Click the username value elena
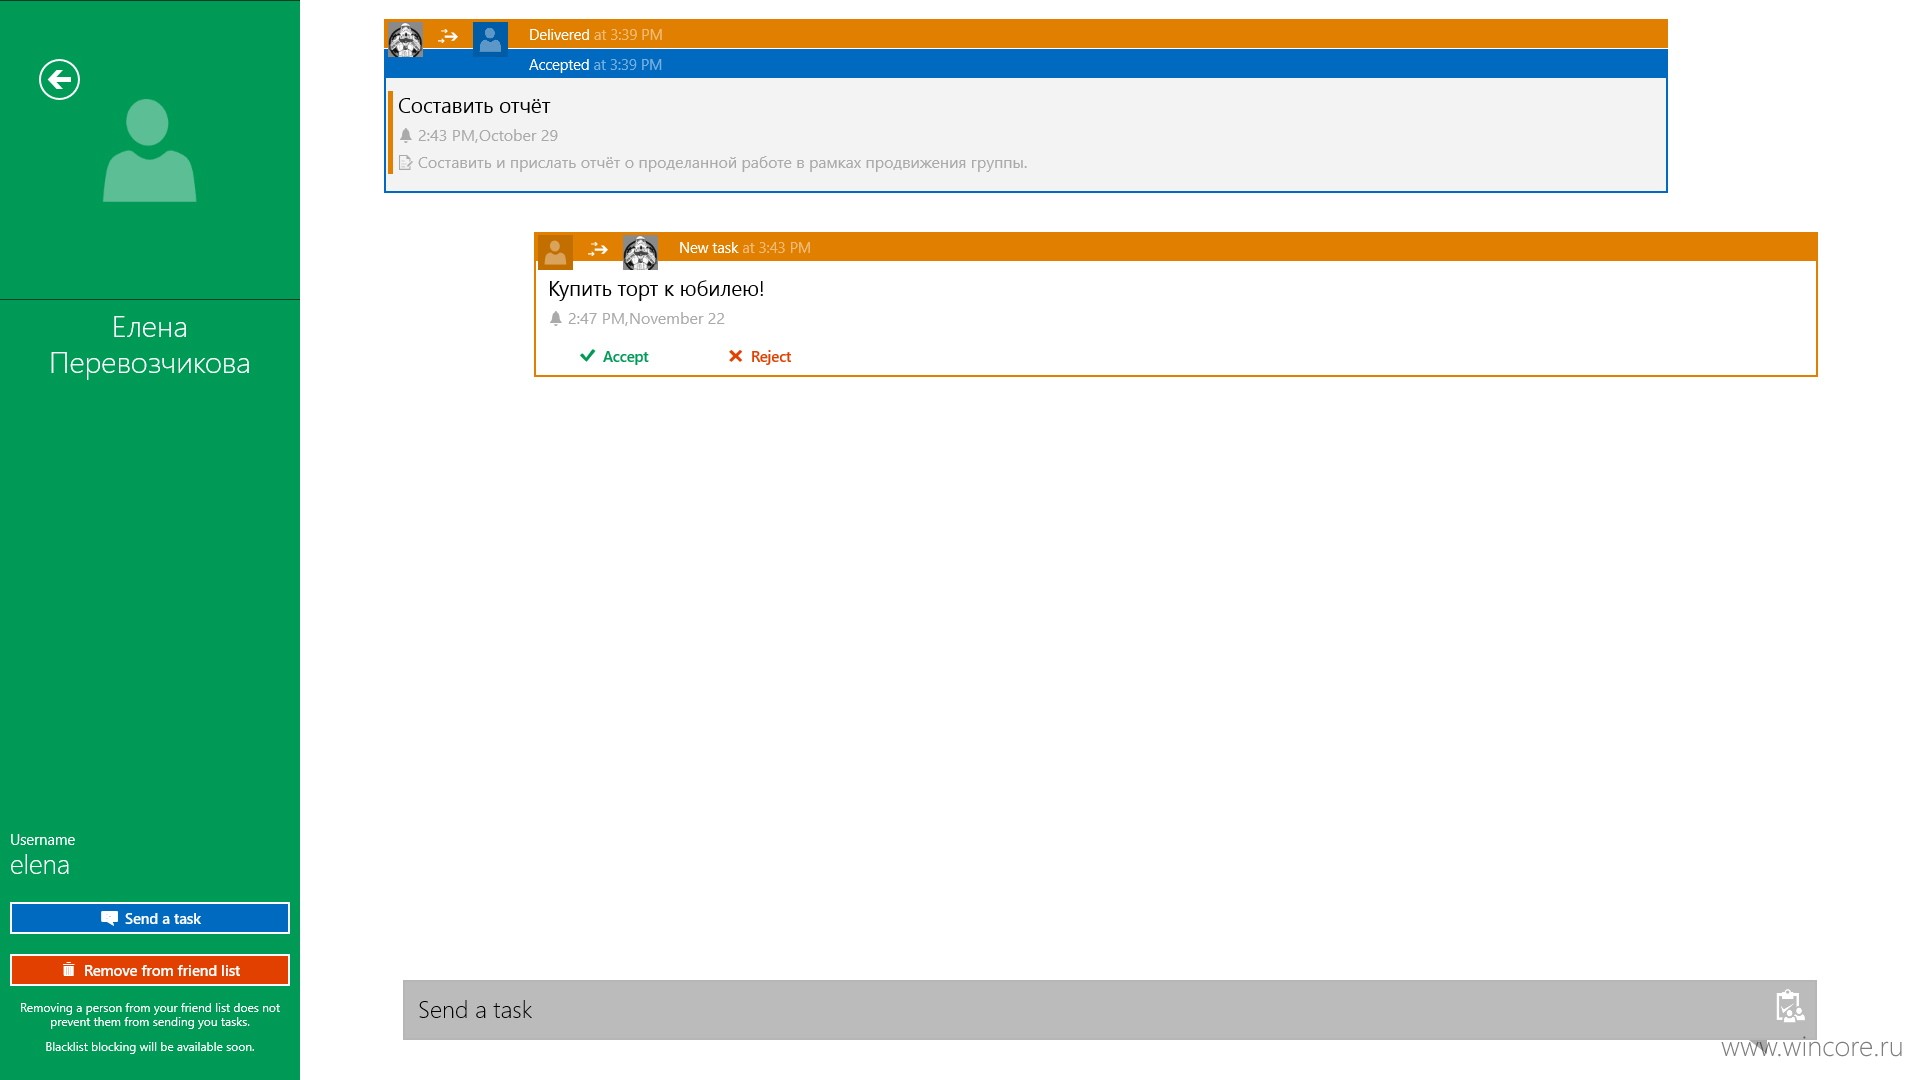Image resolution: width=1920 pixels, height=1080 pixels. [40, 865]
